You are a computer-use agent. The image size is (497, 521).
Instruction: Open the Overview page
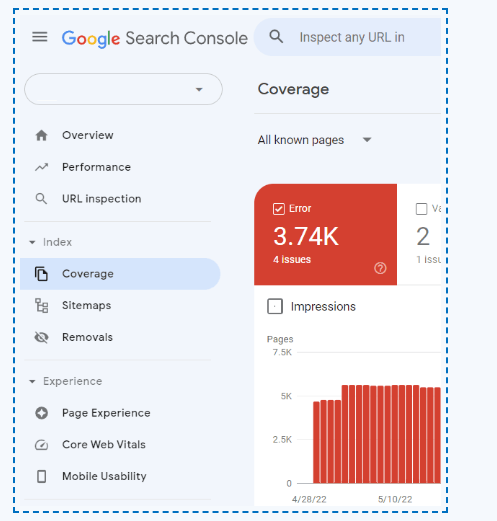coord(88,135)
